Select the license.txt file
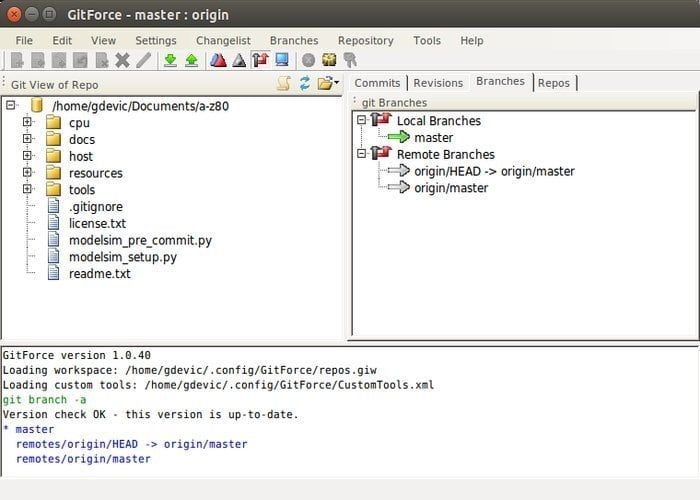This screenshot has width=700, height=500. [x=97, y=223]
